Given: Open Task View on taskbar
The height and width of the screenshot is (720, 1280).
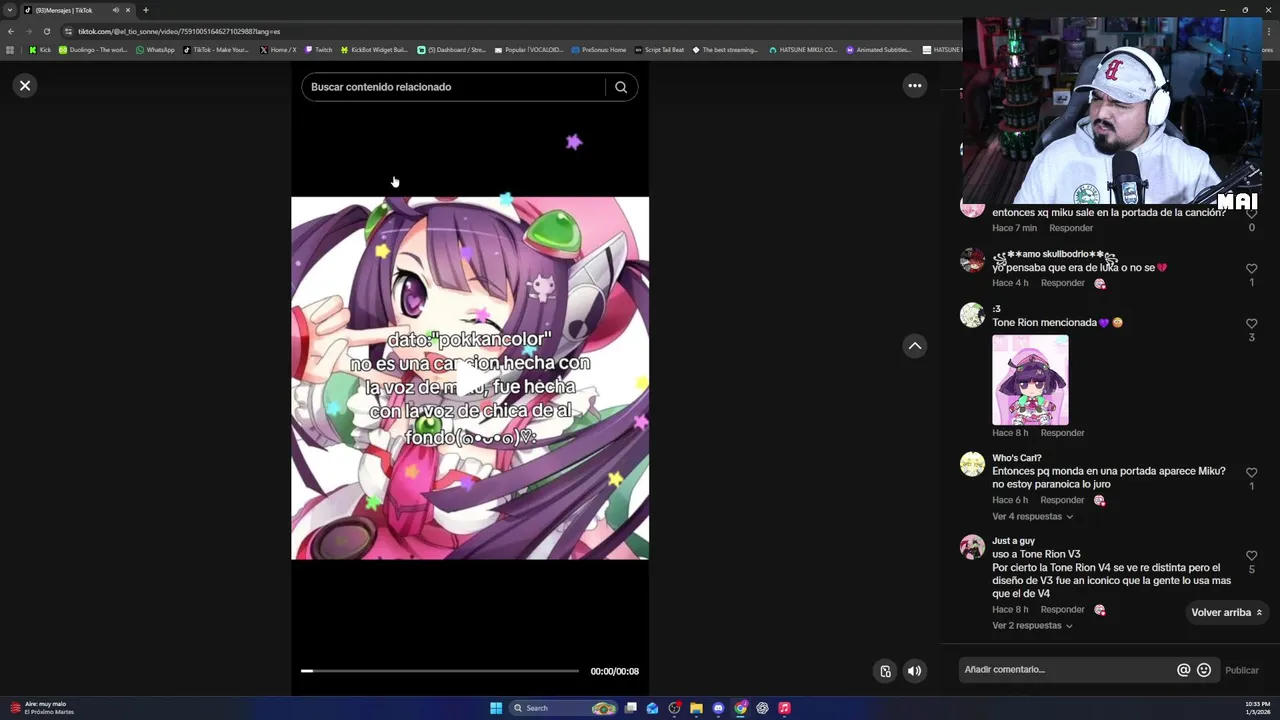Looking at the screenshot, I should click(630, 708).
